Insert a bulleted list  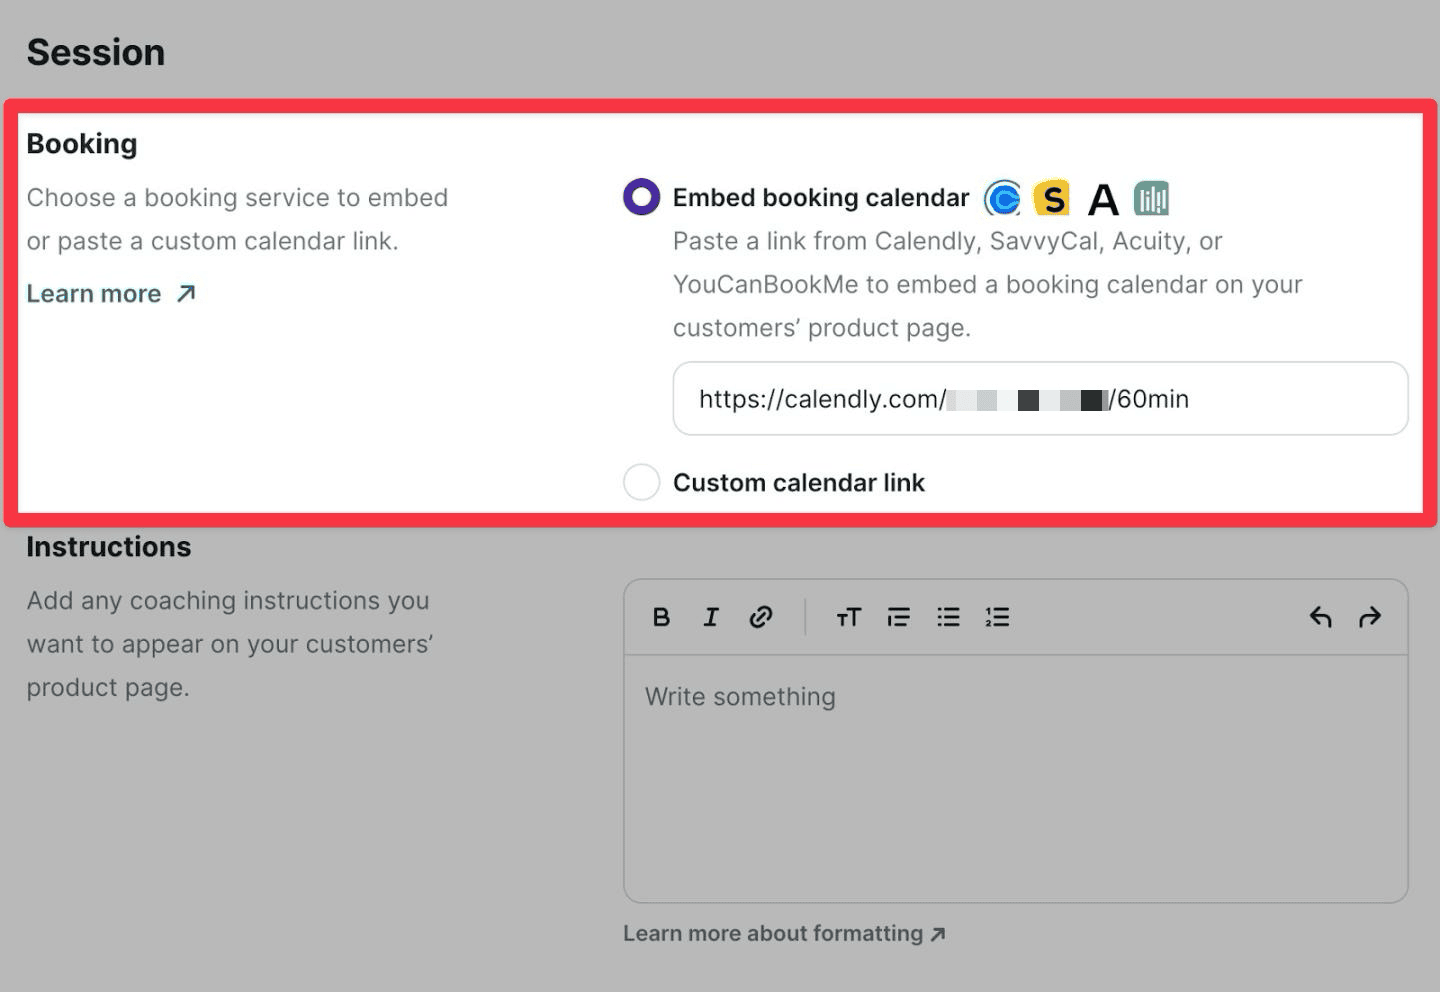948,617
